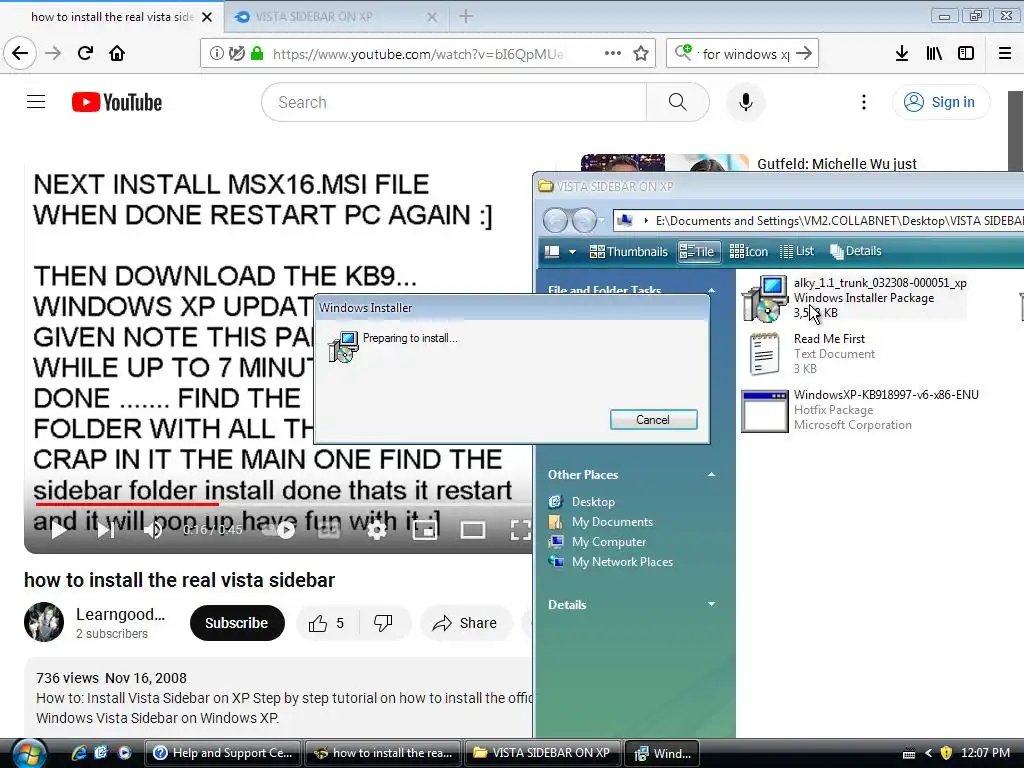This screenshot has height=768, width=1024.
Task: Enable miniplayer mode
Action: pos(424,530)
